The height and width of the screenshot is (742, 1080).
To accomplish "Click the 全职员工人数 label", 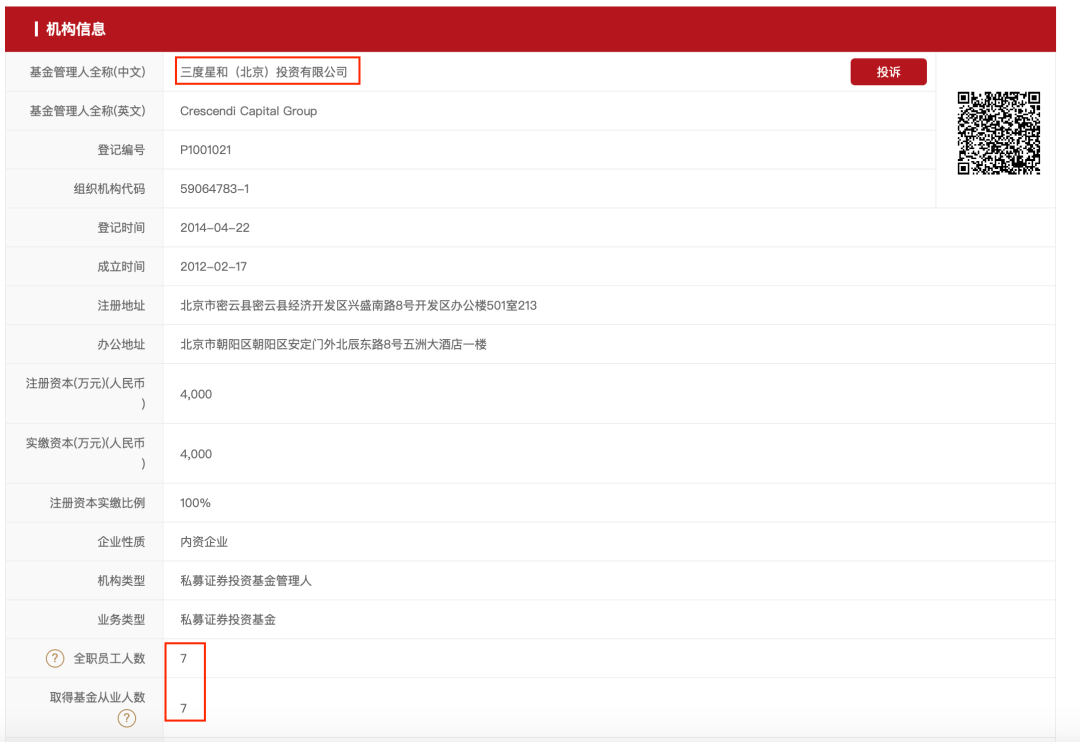I will (x=110, y=659).
